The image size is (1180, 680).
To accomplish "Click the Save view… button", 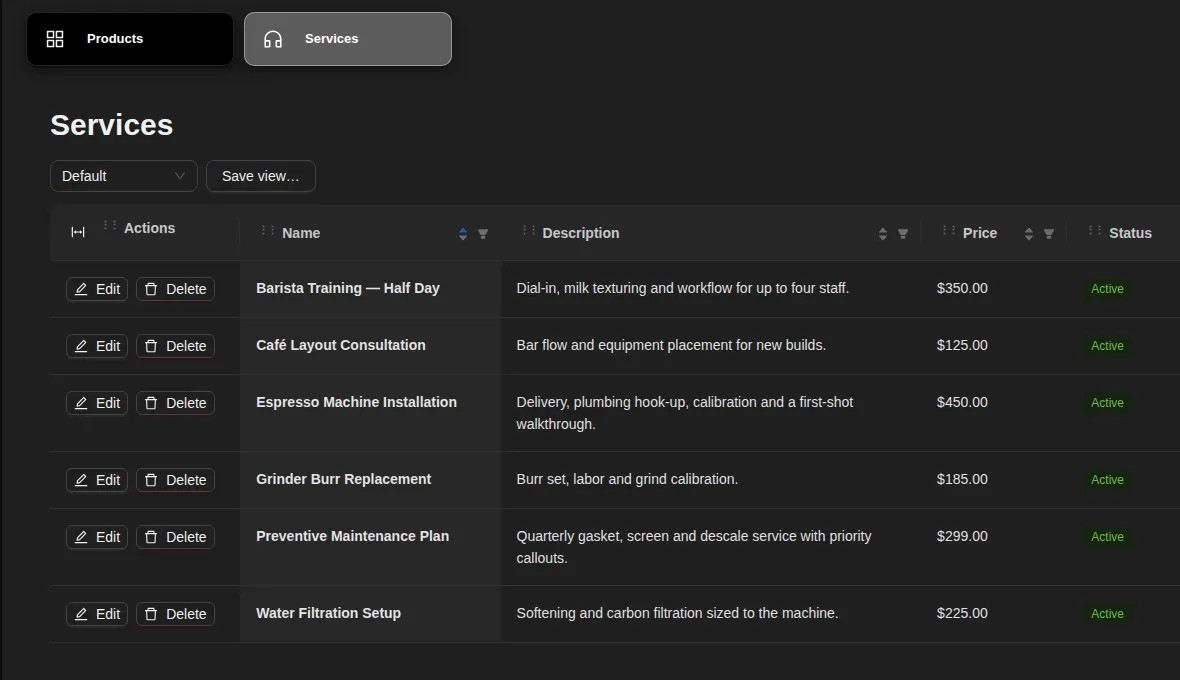I will pos(260,176).
